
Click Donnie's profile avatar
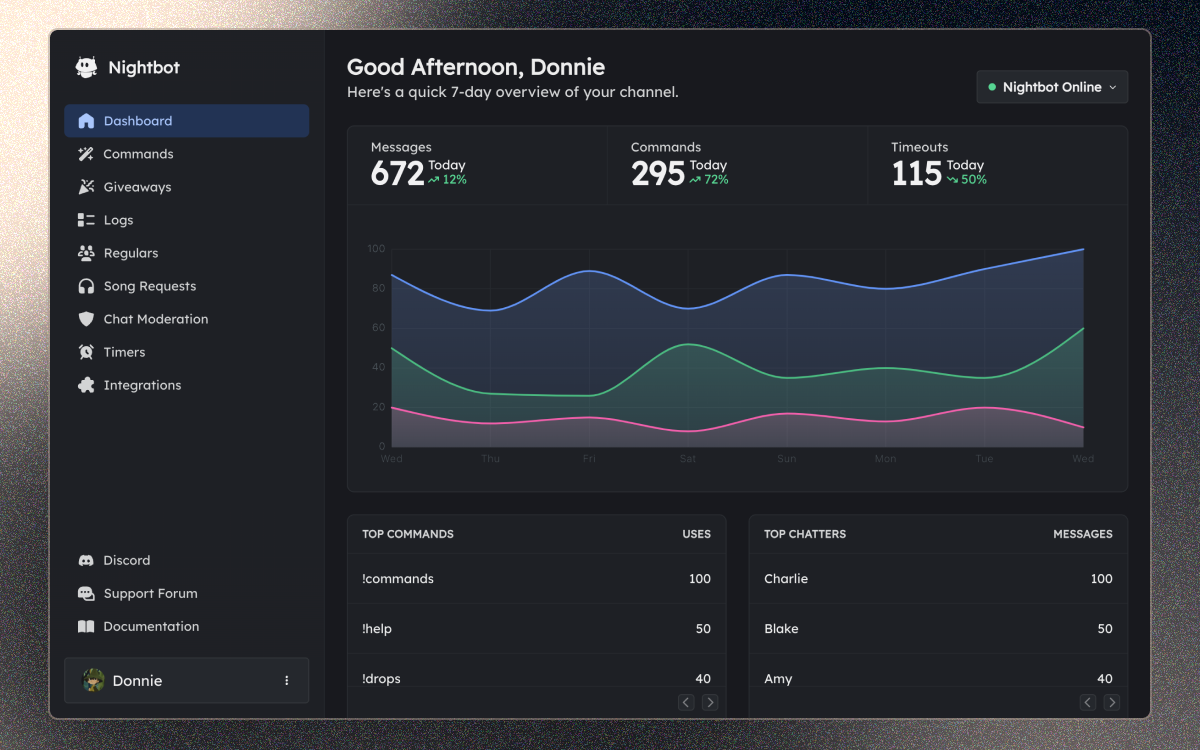(93, 681)
